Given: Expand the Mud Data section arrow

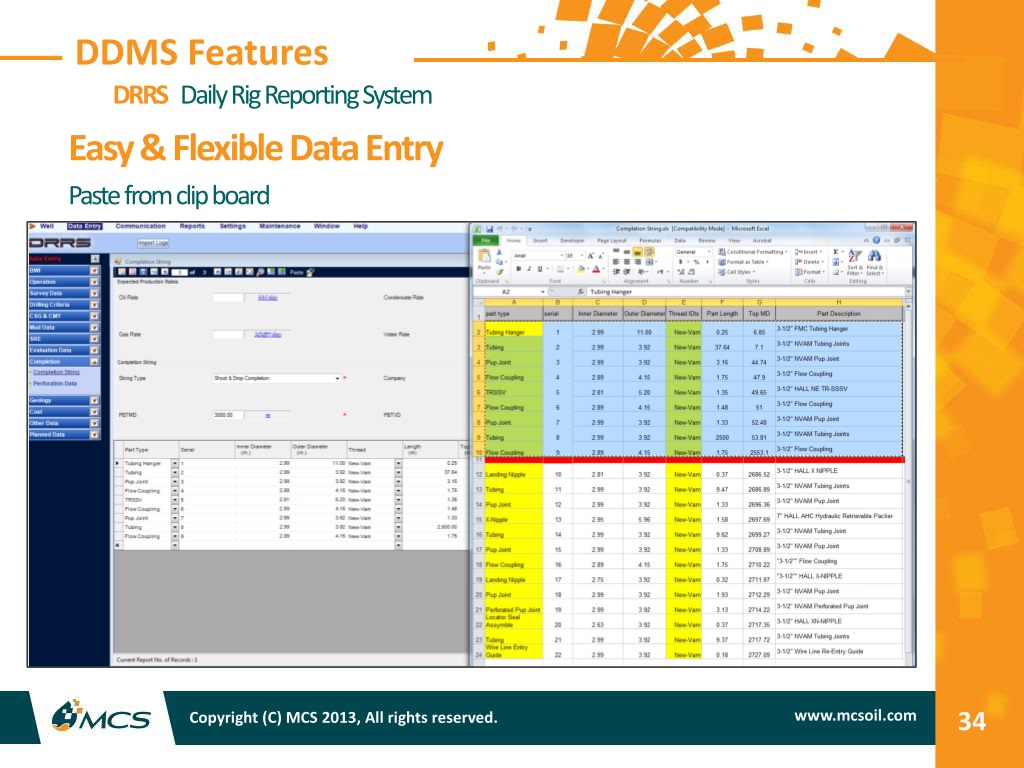Looking at the screenshot, I should [94, 327].
